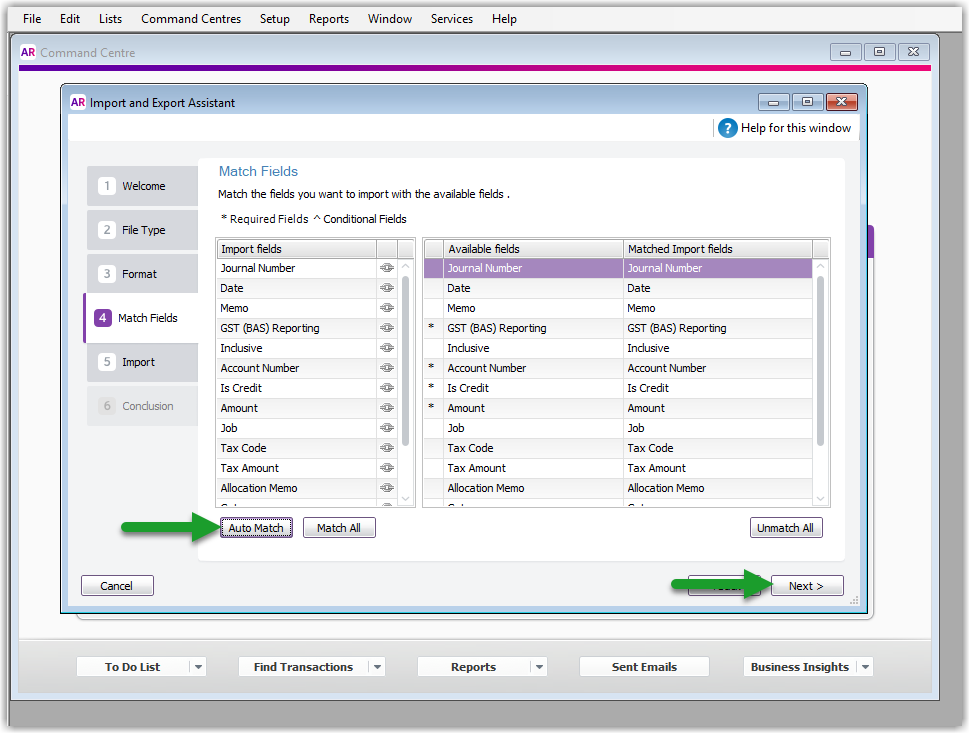Click the AR logo in Import and Export Assistant title

coord(78,102)
